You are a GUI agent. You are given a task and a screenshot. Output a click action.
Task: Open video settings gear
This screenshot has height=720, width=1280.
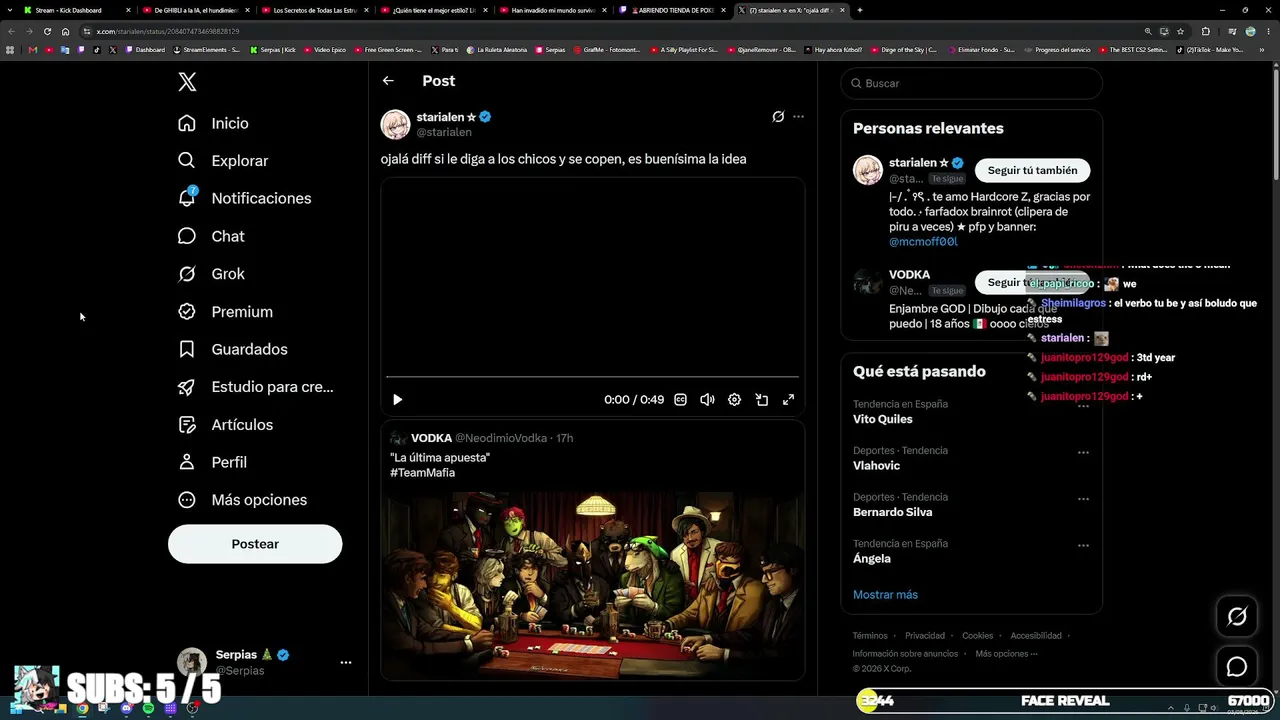coord(734,400)
